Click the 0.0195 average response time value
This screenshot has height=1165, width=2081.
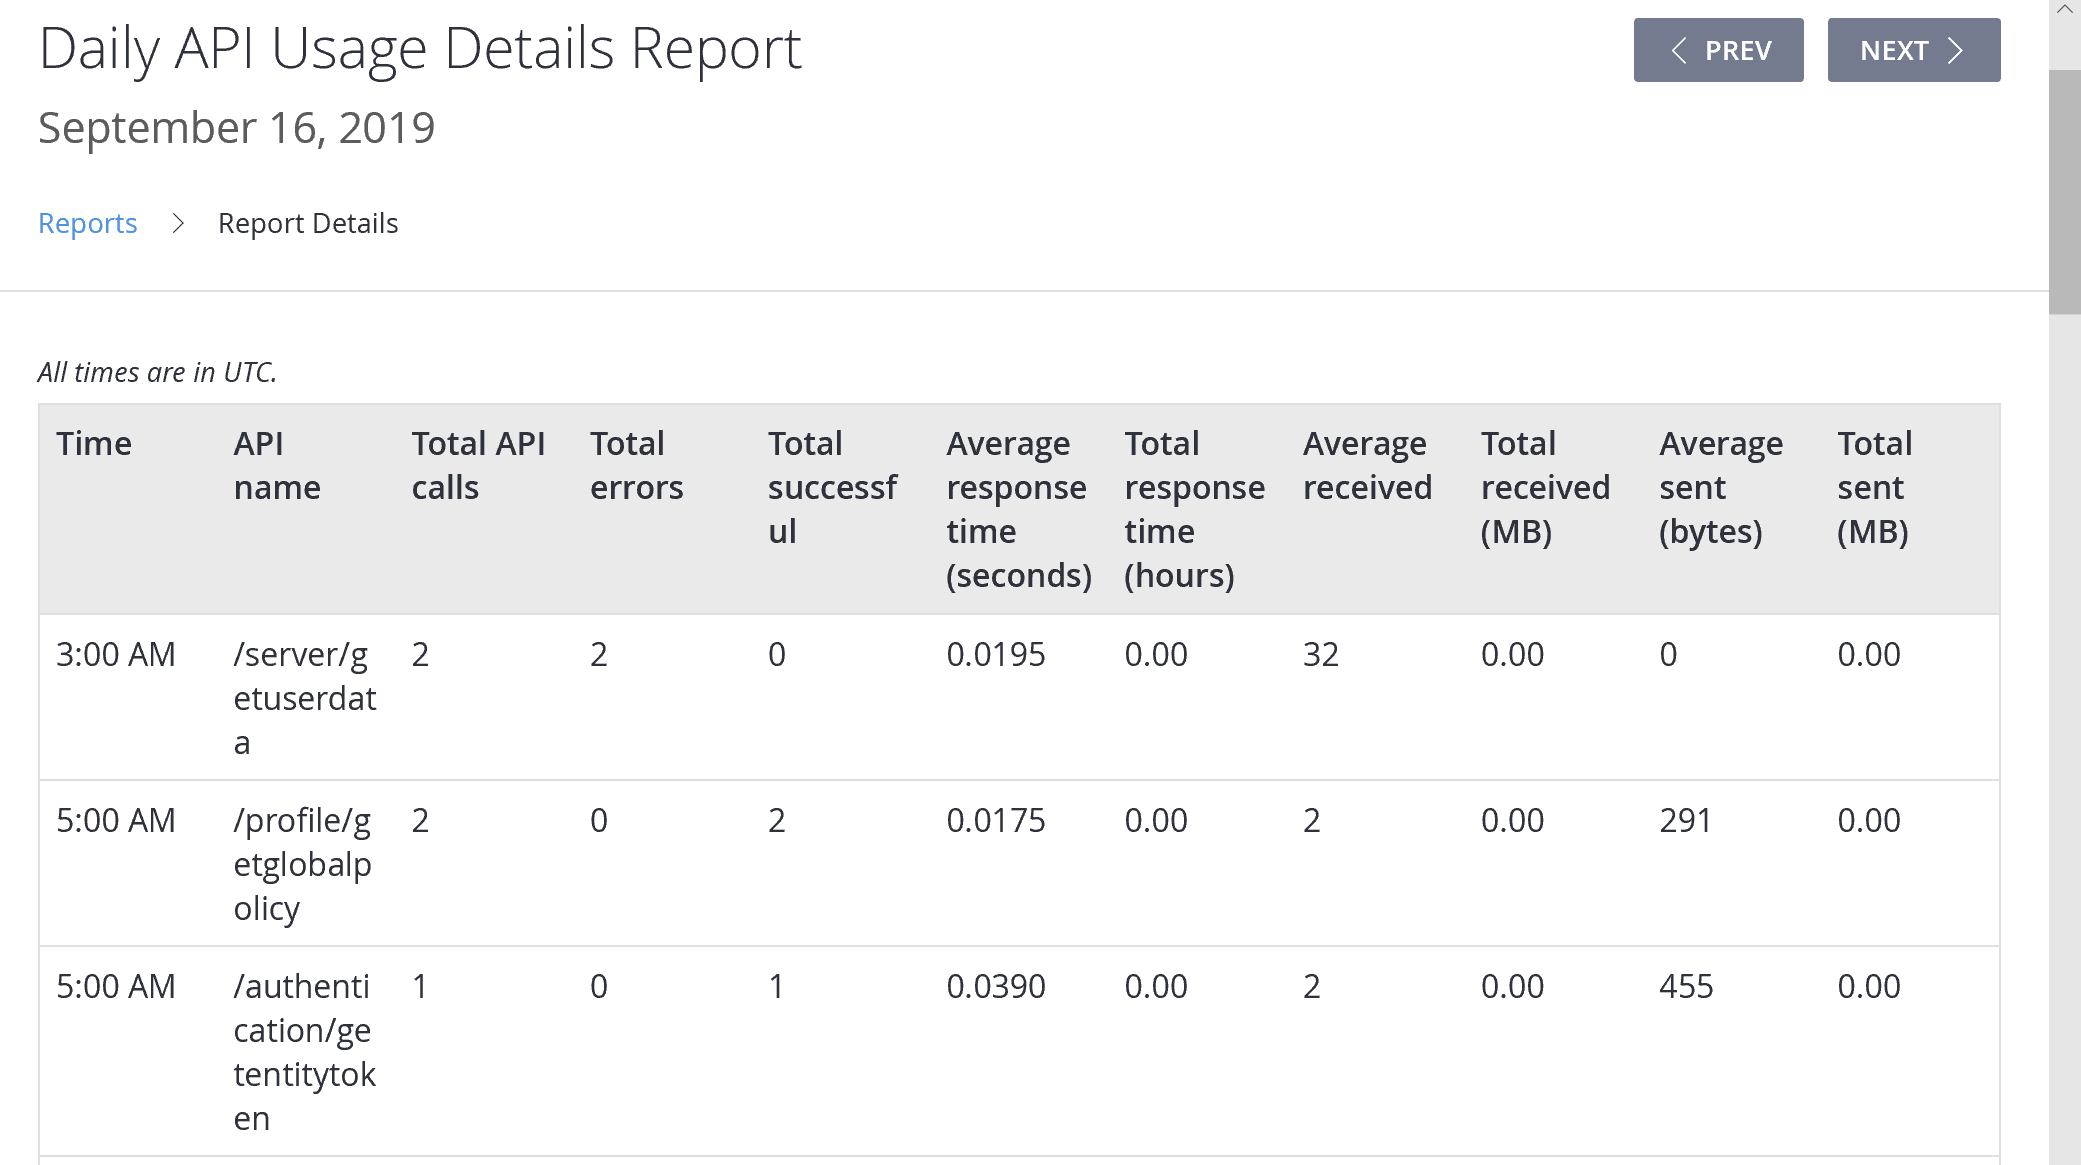[996, 654]
